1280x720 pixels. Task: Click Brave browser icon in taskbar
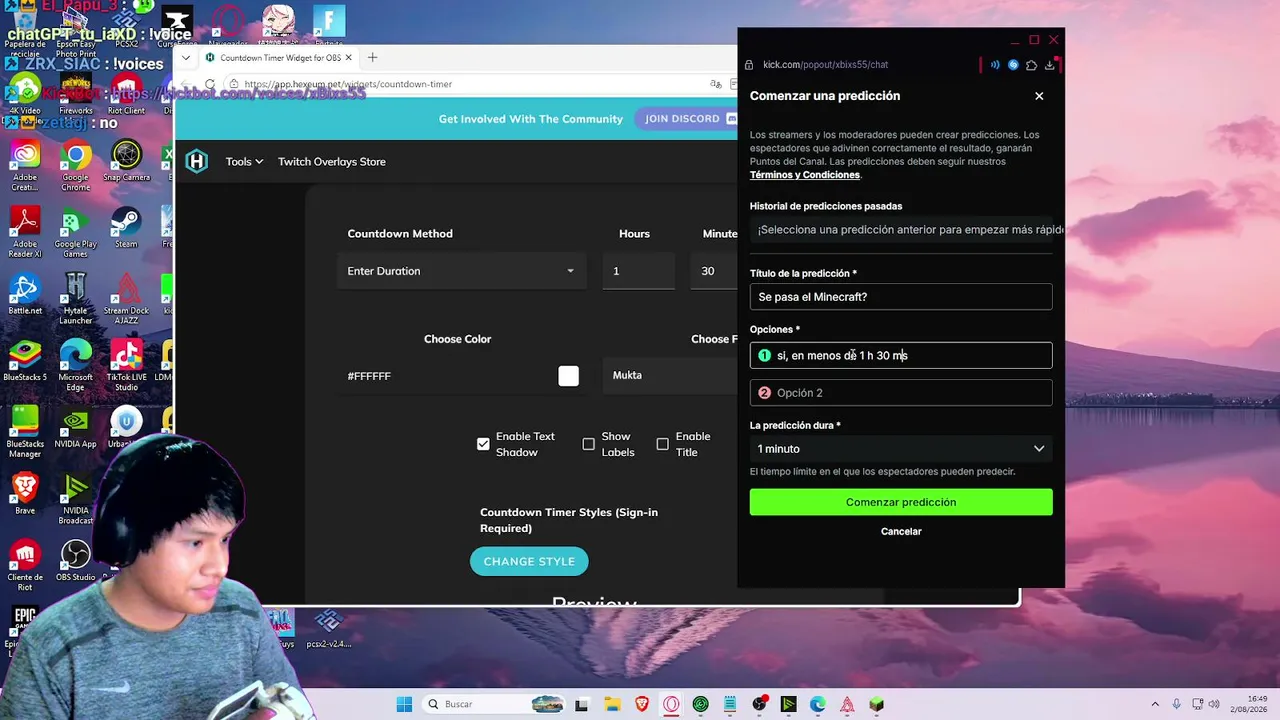[x=642, y=704]
